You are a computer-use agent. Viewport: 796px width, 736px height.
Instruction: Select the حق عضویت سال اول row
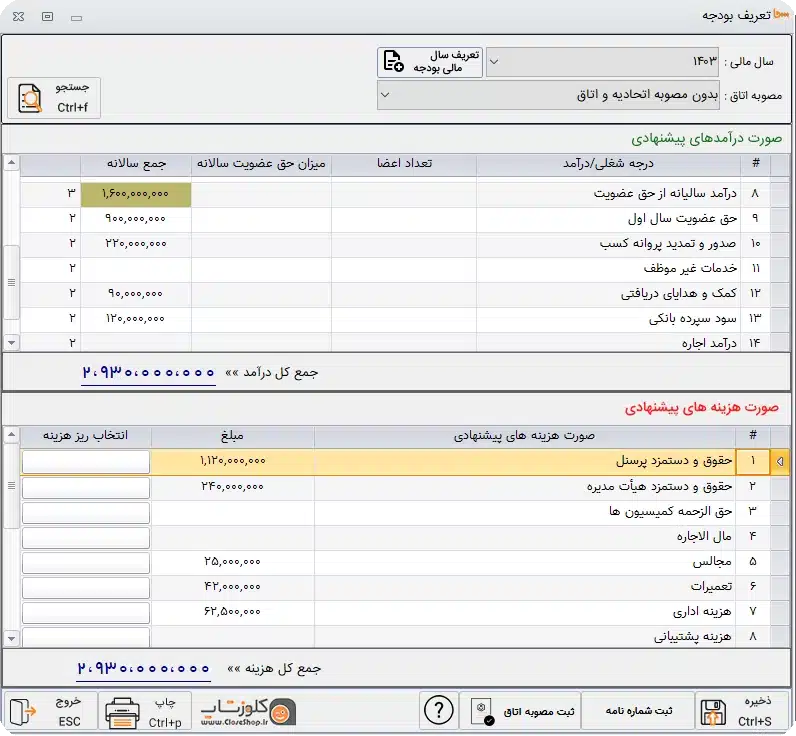point(405,219)
